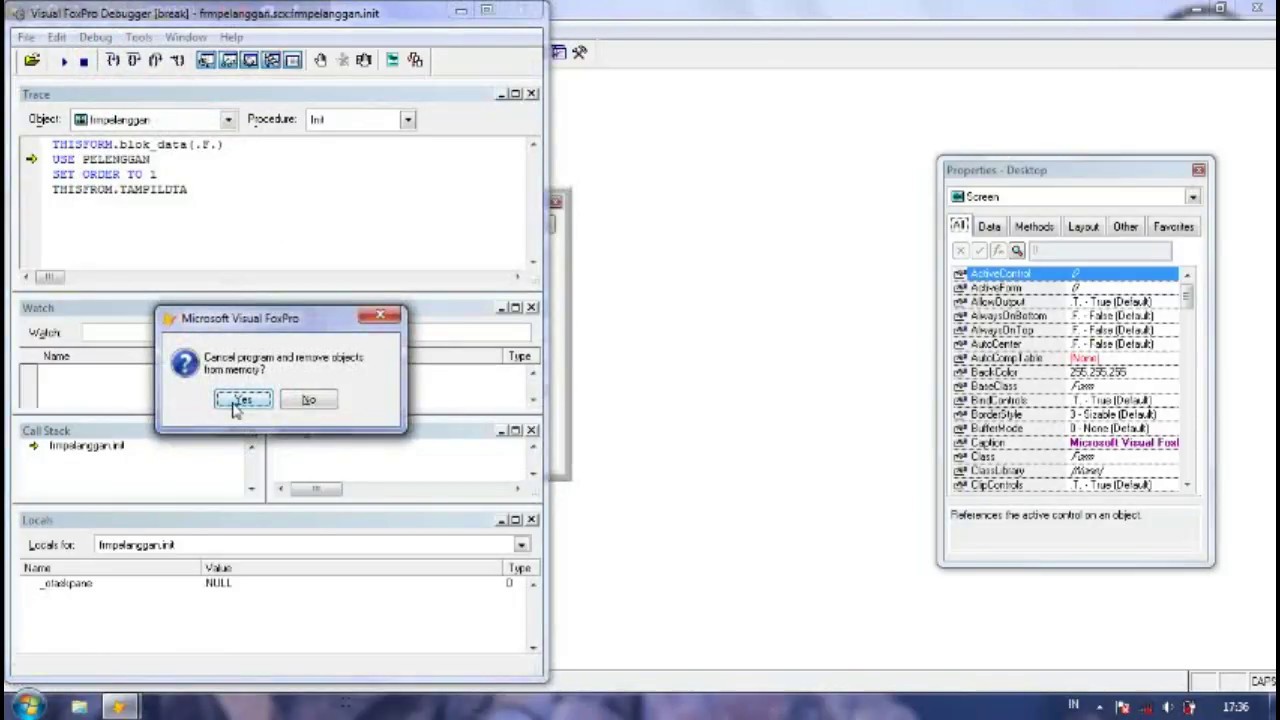Click code line USE PELENGGAN
This screenshot has width=1280, height=720.
(x=101, y=160)
